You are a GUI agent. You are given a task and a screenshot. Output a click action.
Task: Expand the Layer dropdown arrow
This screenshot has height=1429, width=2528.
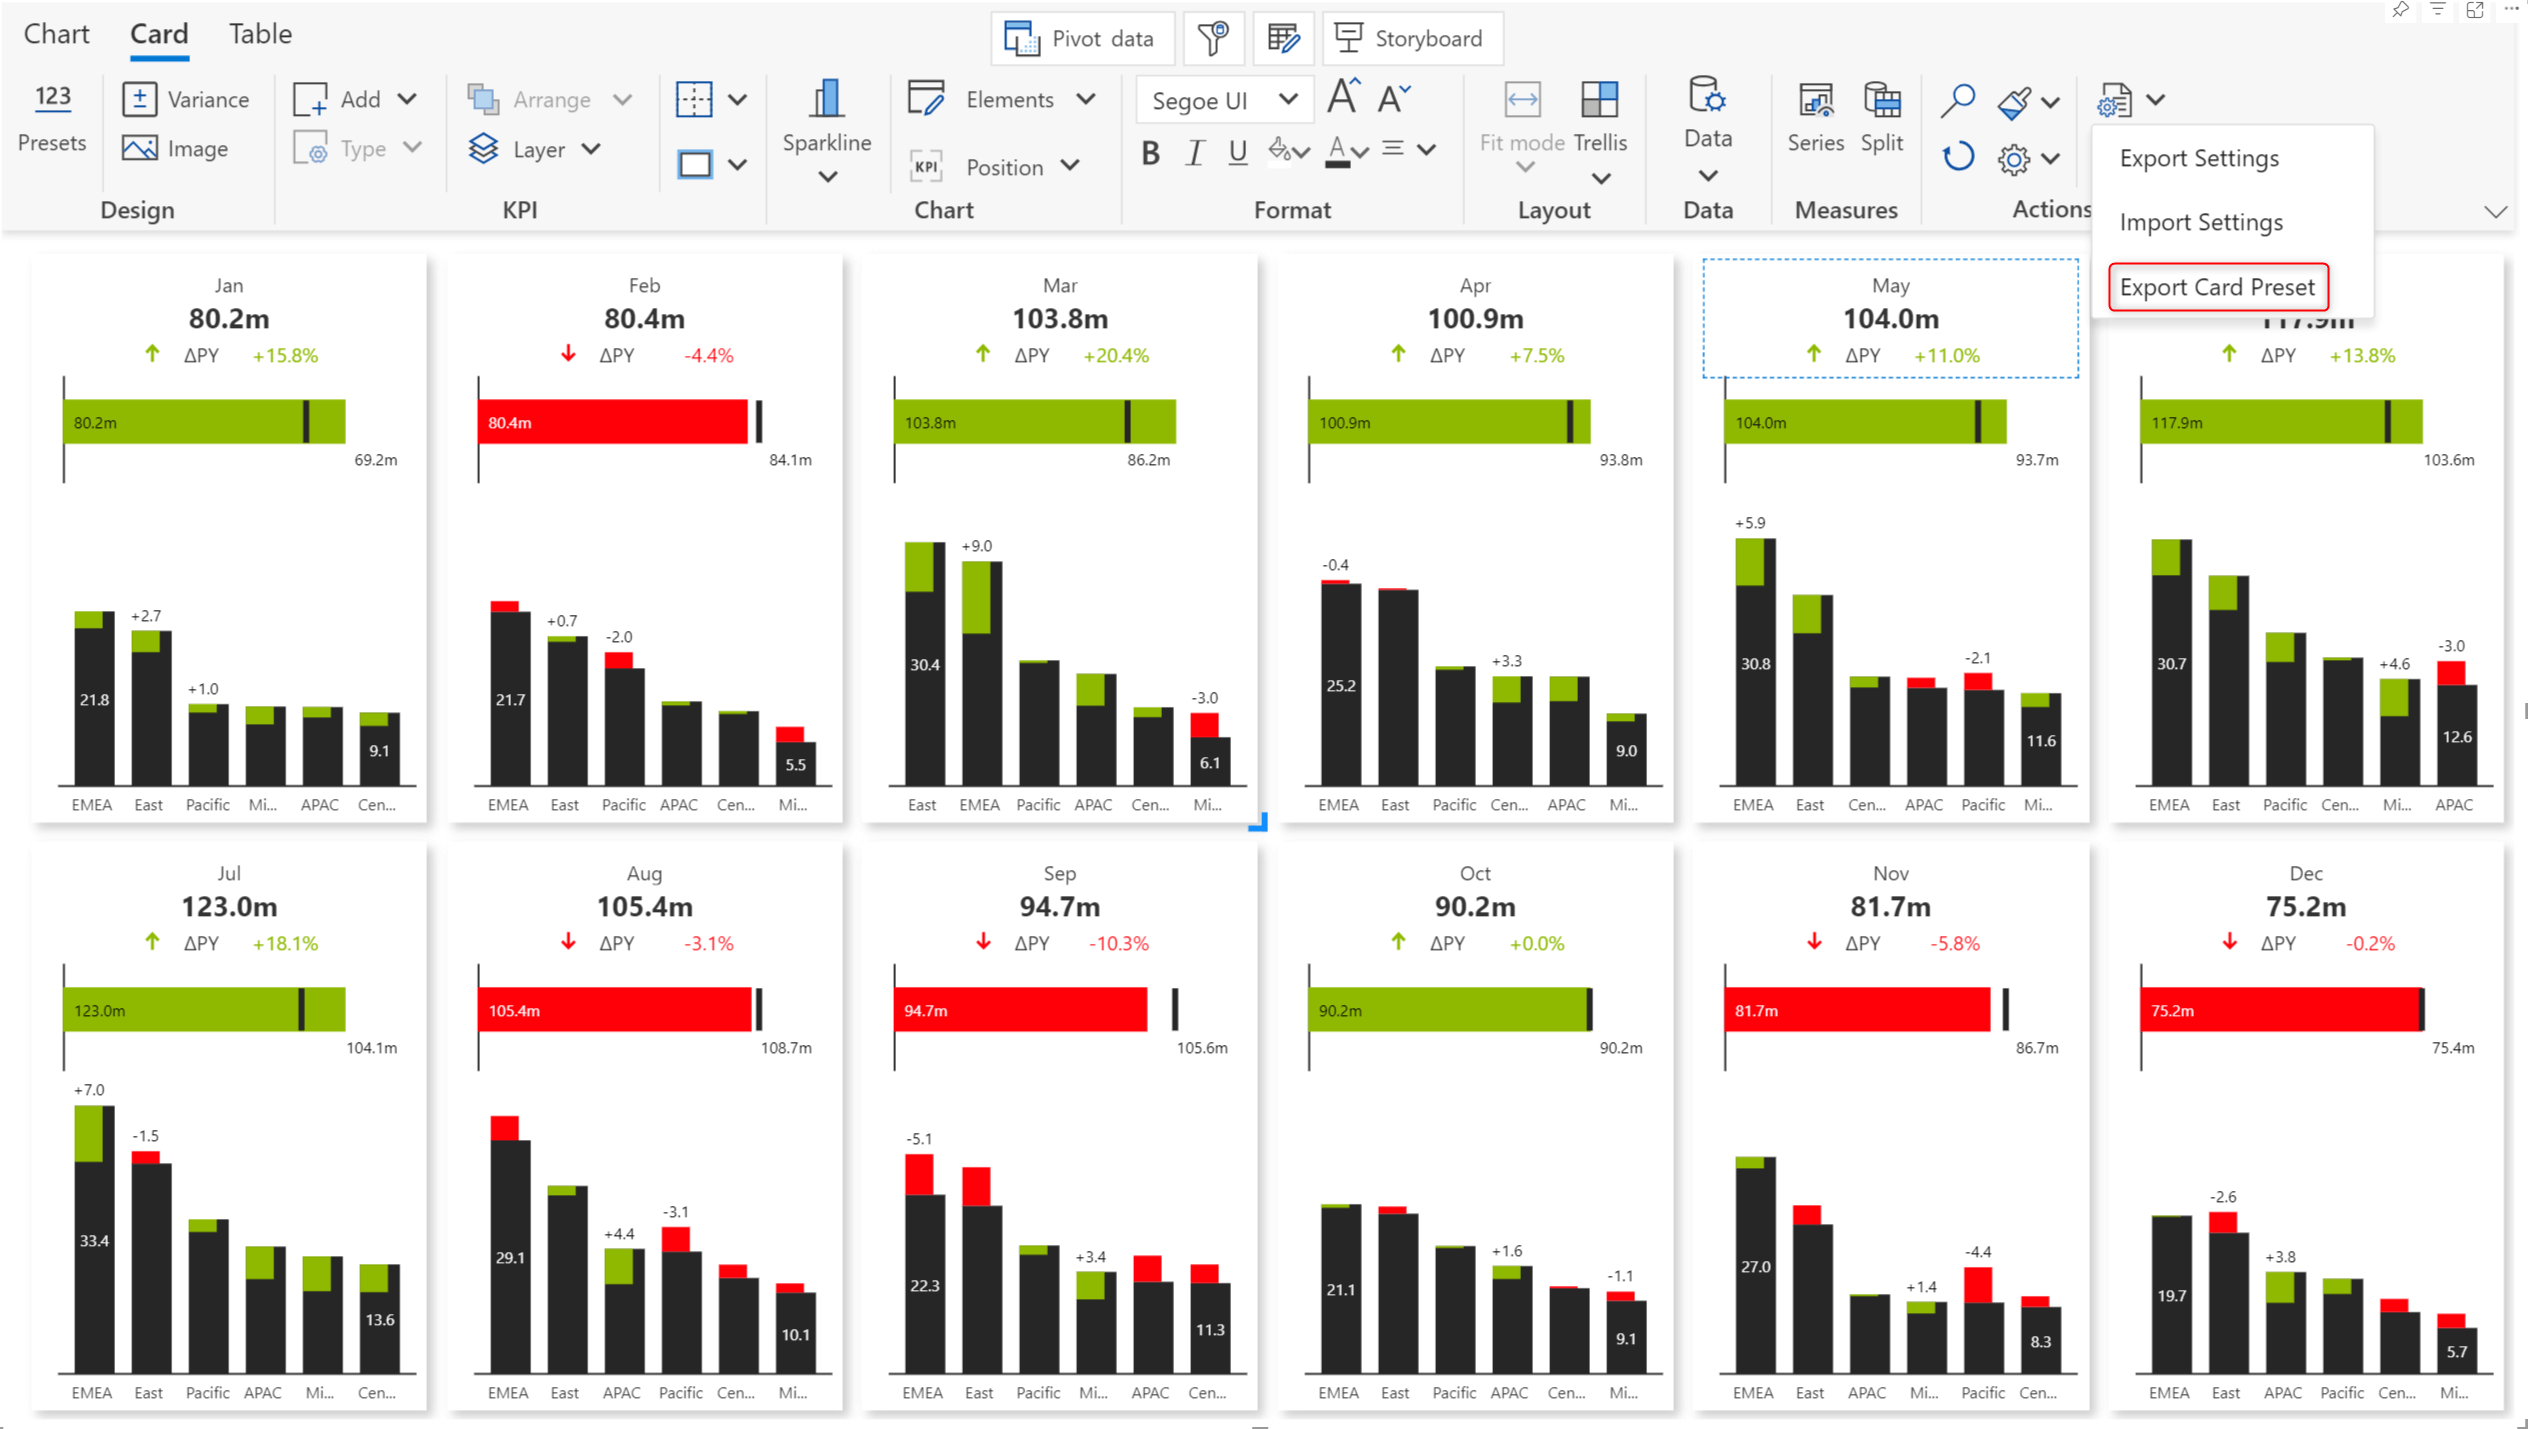click(591, 149)
